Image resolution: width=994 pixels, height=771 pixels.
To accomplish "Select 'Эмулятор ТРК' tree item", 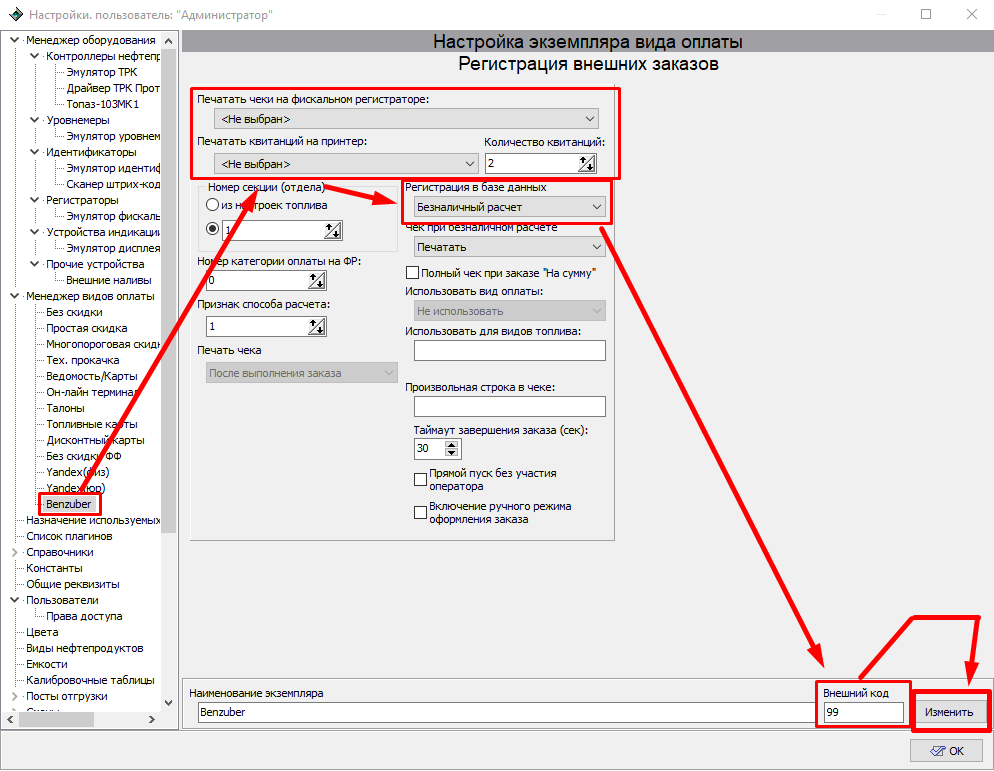I will (x=101, y=72).
